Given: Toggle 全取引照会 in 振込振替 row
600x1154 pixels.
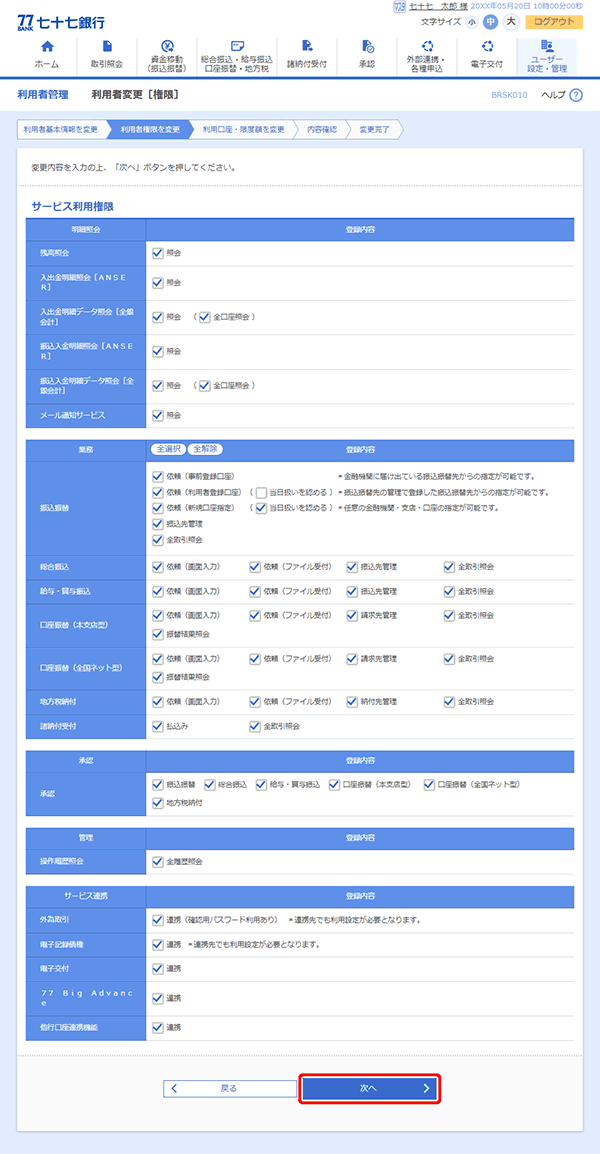Looking at the screenshot, I should click(158, 540).
